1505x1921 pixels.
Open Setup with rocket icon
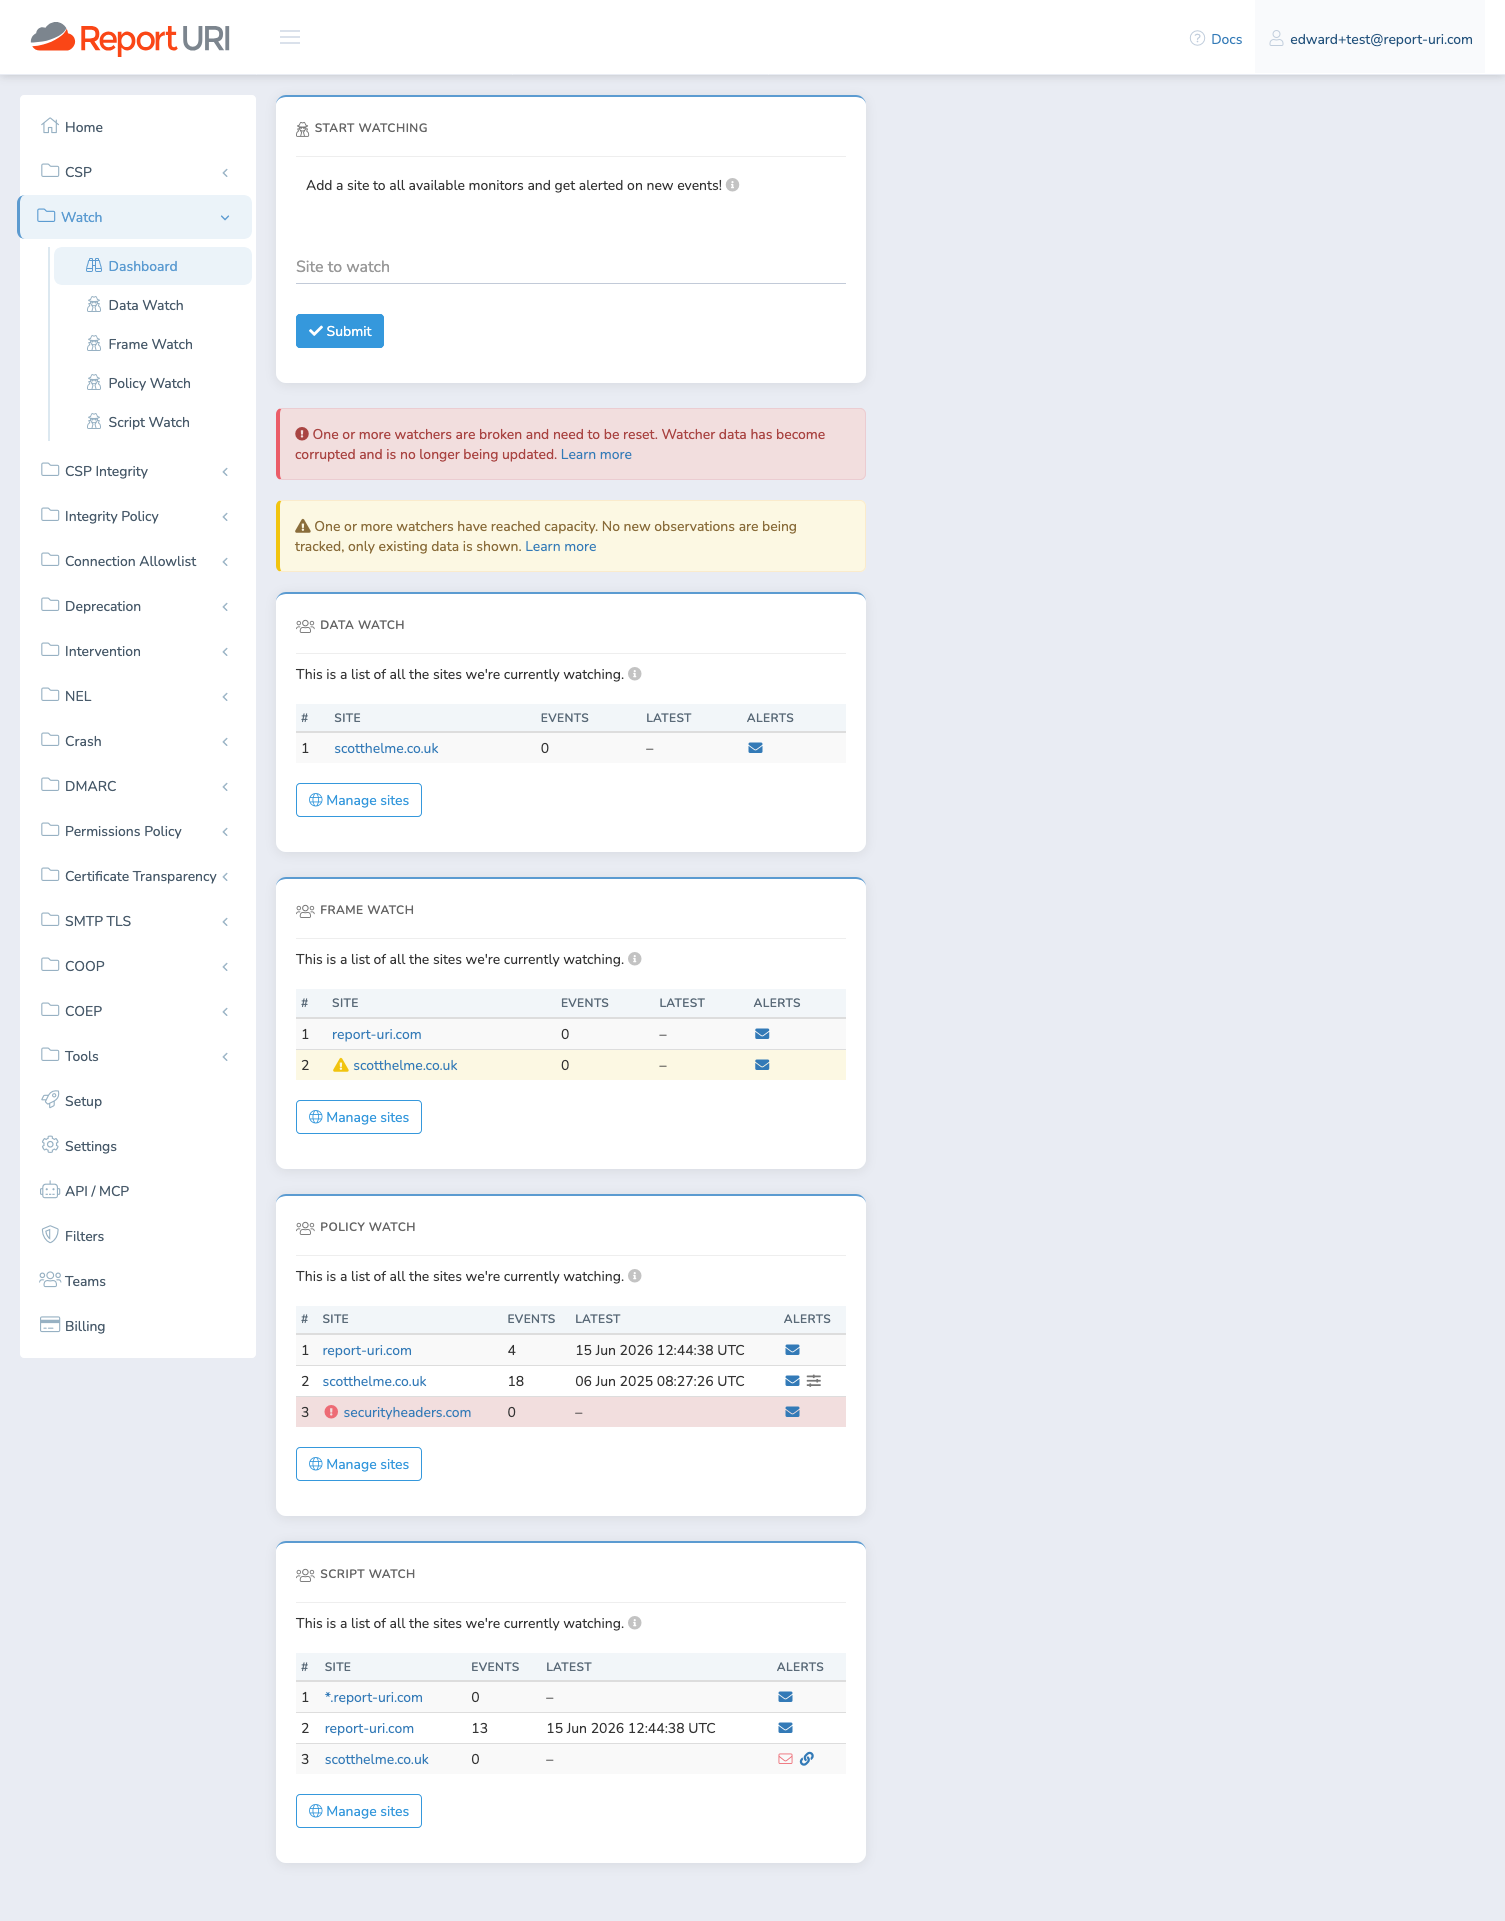(138, 1101)
